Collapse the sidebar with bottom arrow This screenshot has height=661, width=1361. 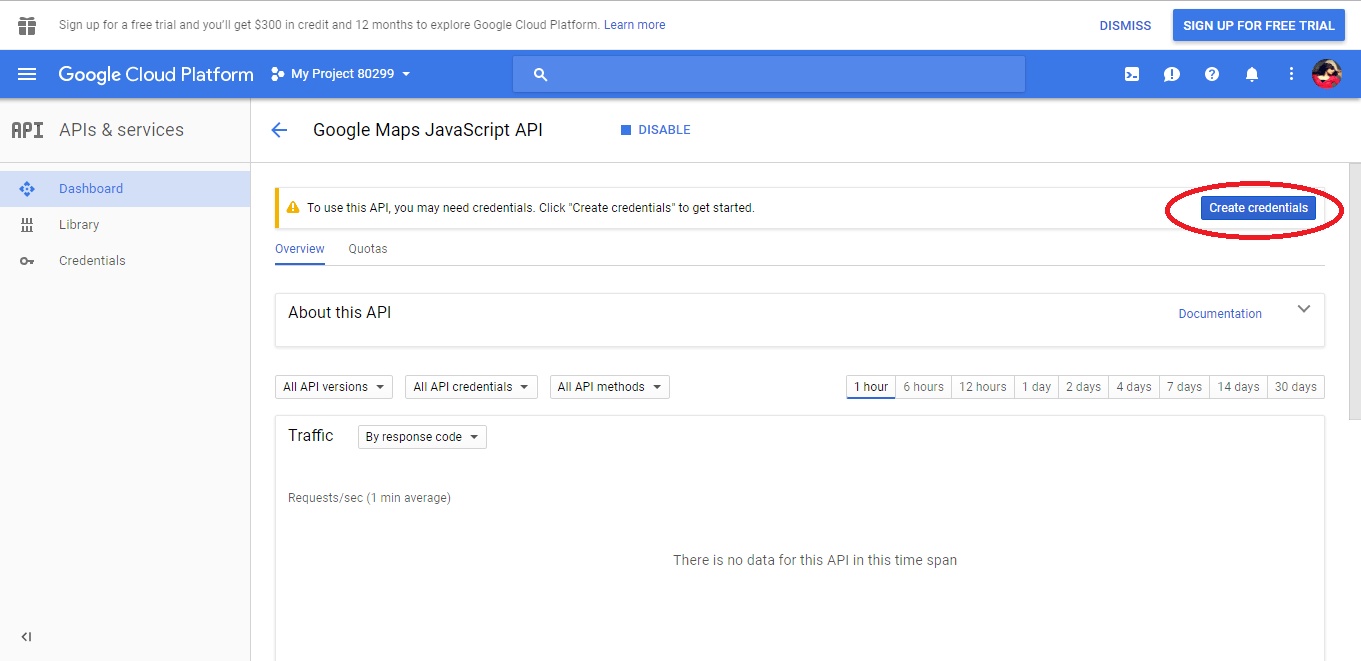27,637
